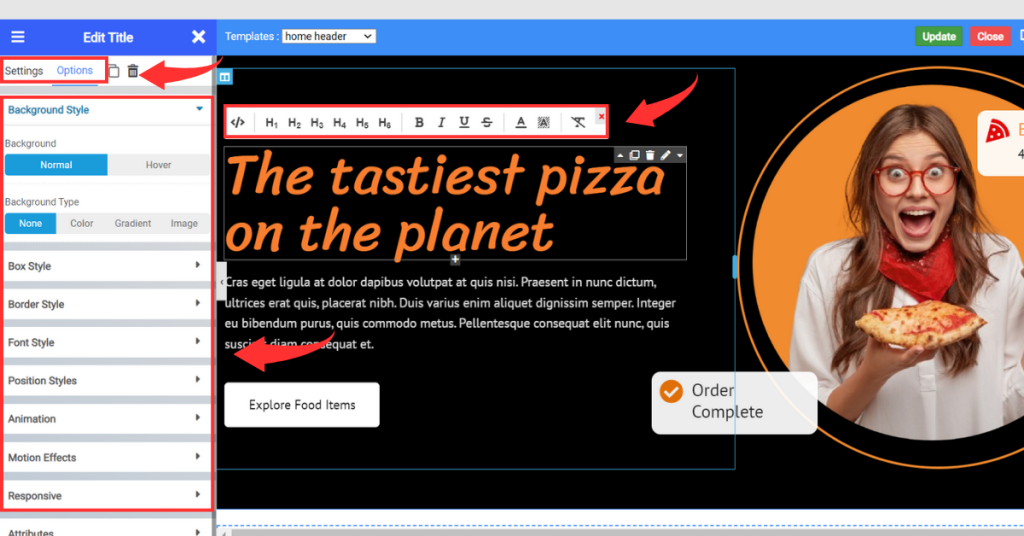This screenshot has height=536, width=1024.
Task: Click the red Close button
Action: (990, 37)
